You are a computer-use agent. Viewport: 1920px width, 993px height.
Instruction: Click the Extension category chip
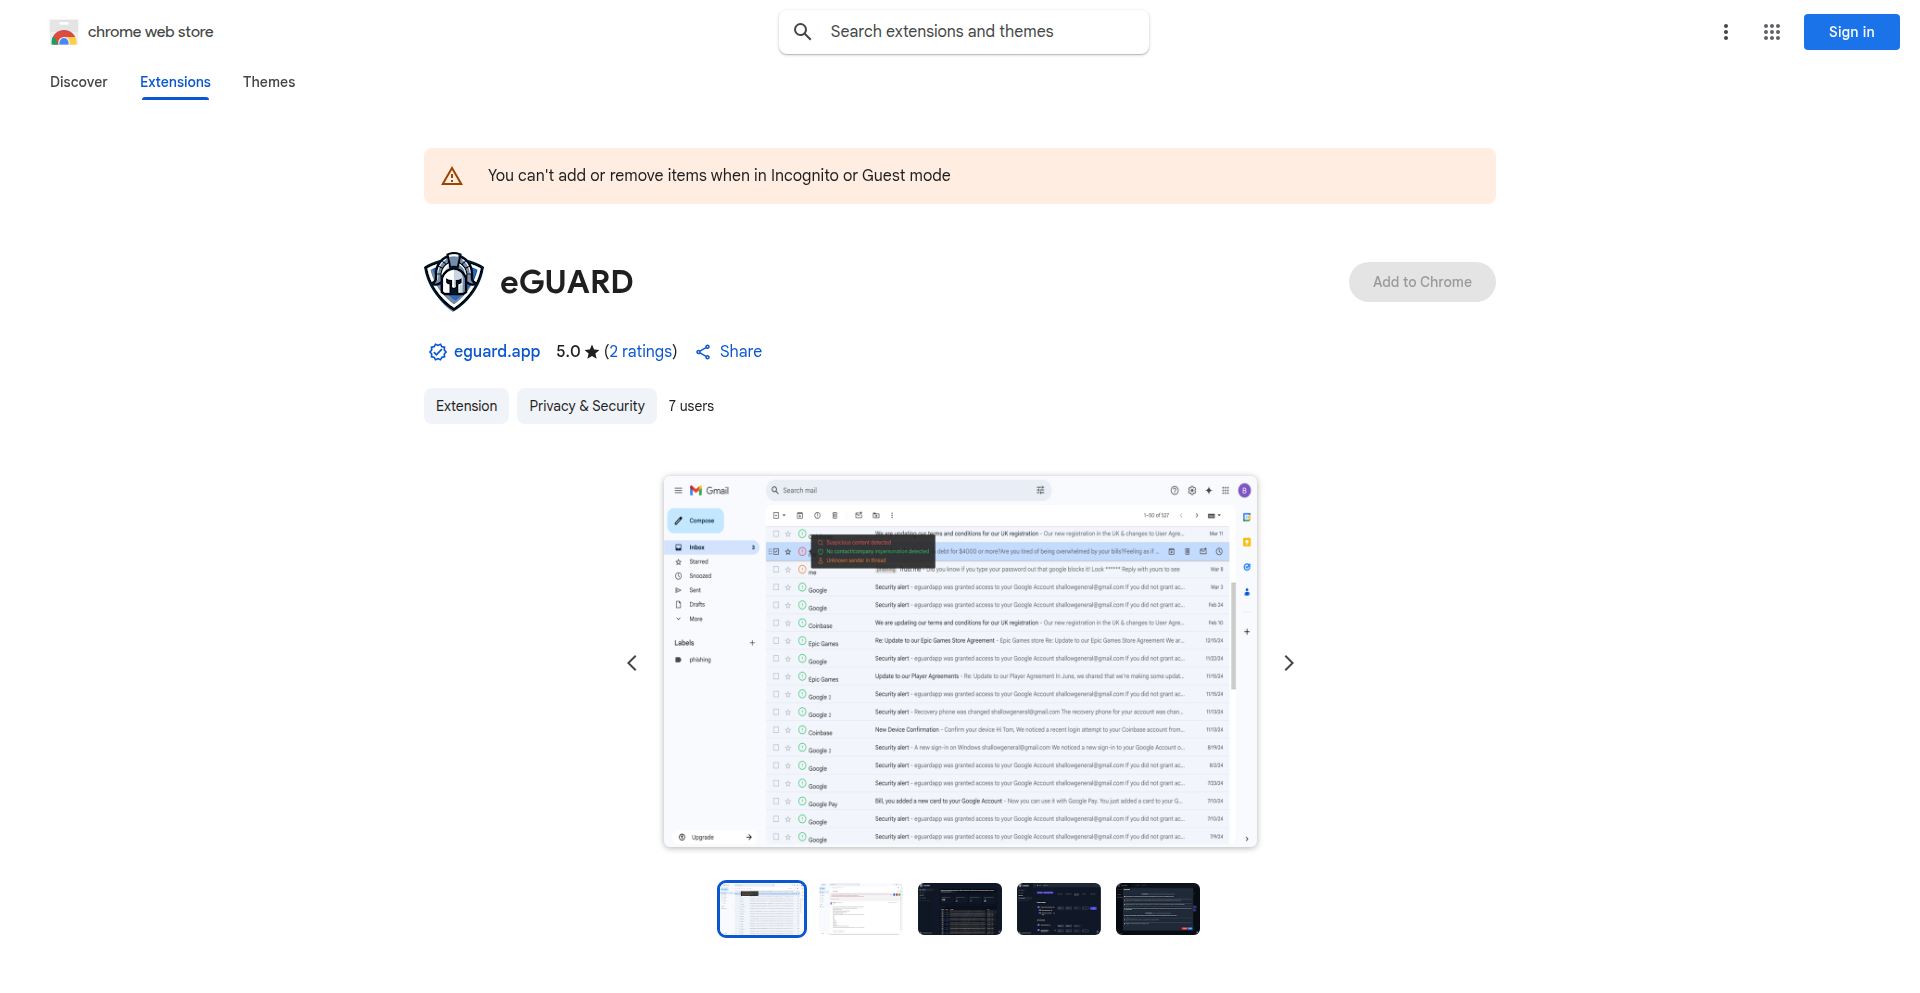click(466, 406)
